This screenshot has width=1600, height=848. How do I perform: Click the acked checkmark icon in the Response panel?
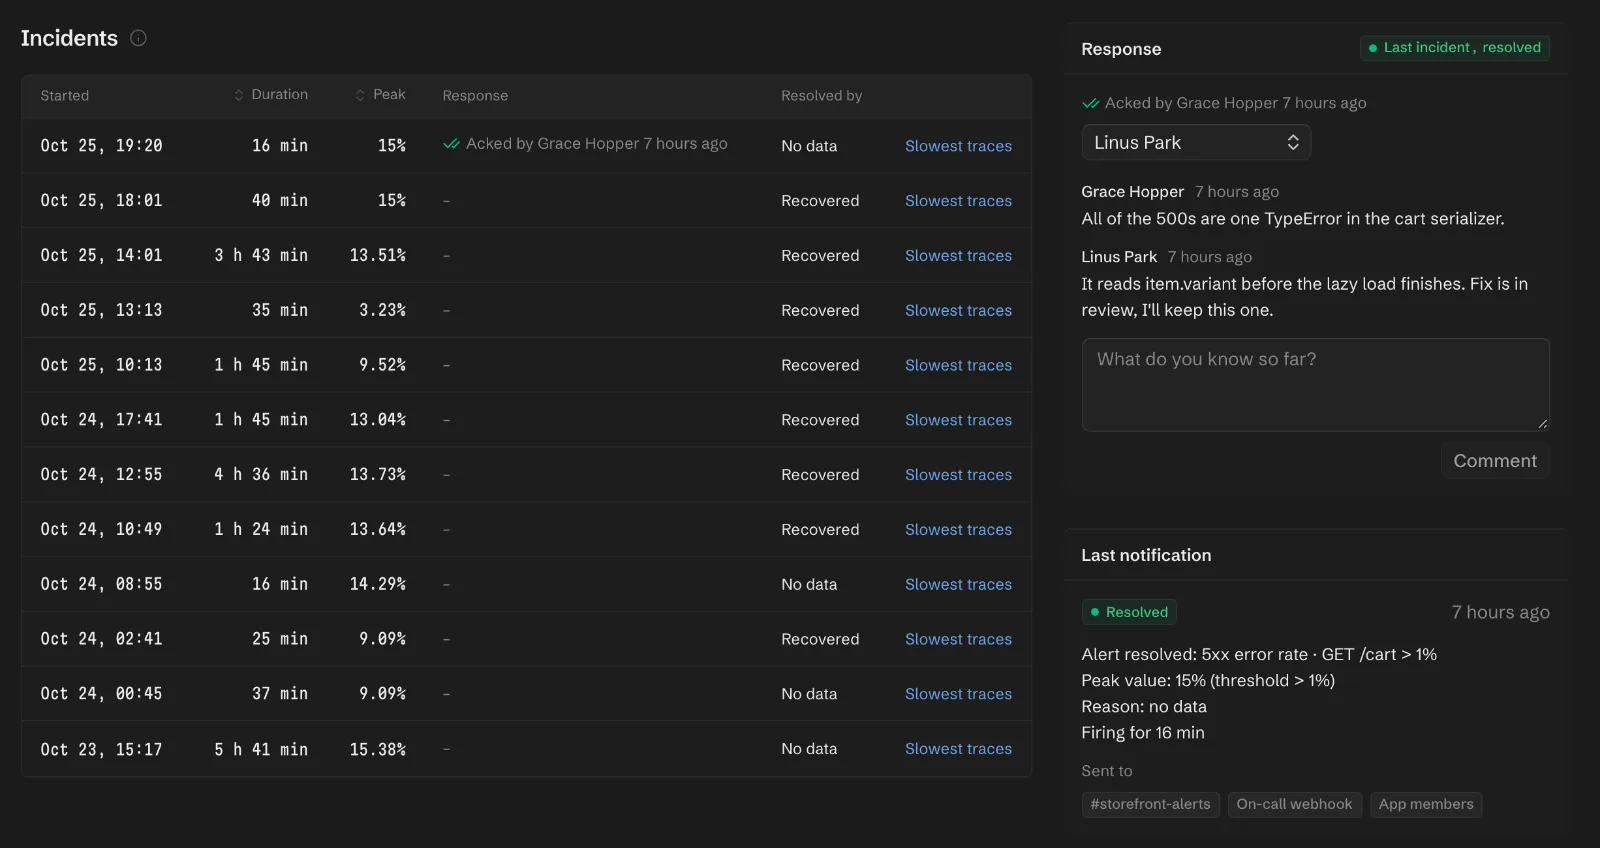coord(1090,103)
